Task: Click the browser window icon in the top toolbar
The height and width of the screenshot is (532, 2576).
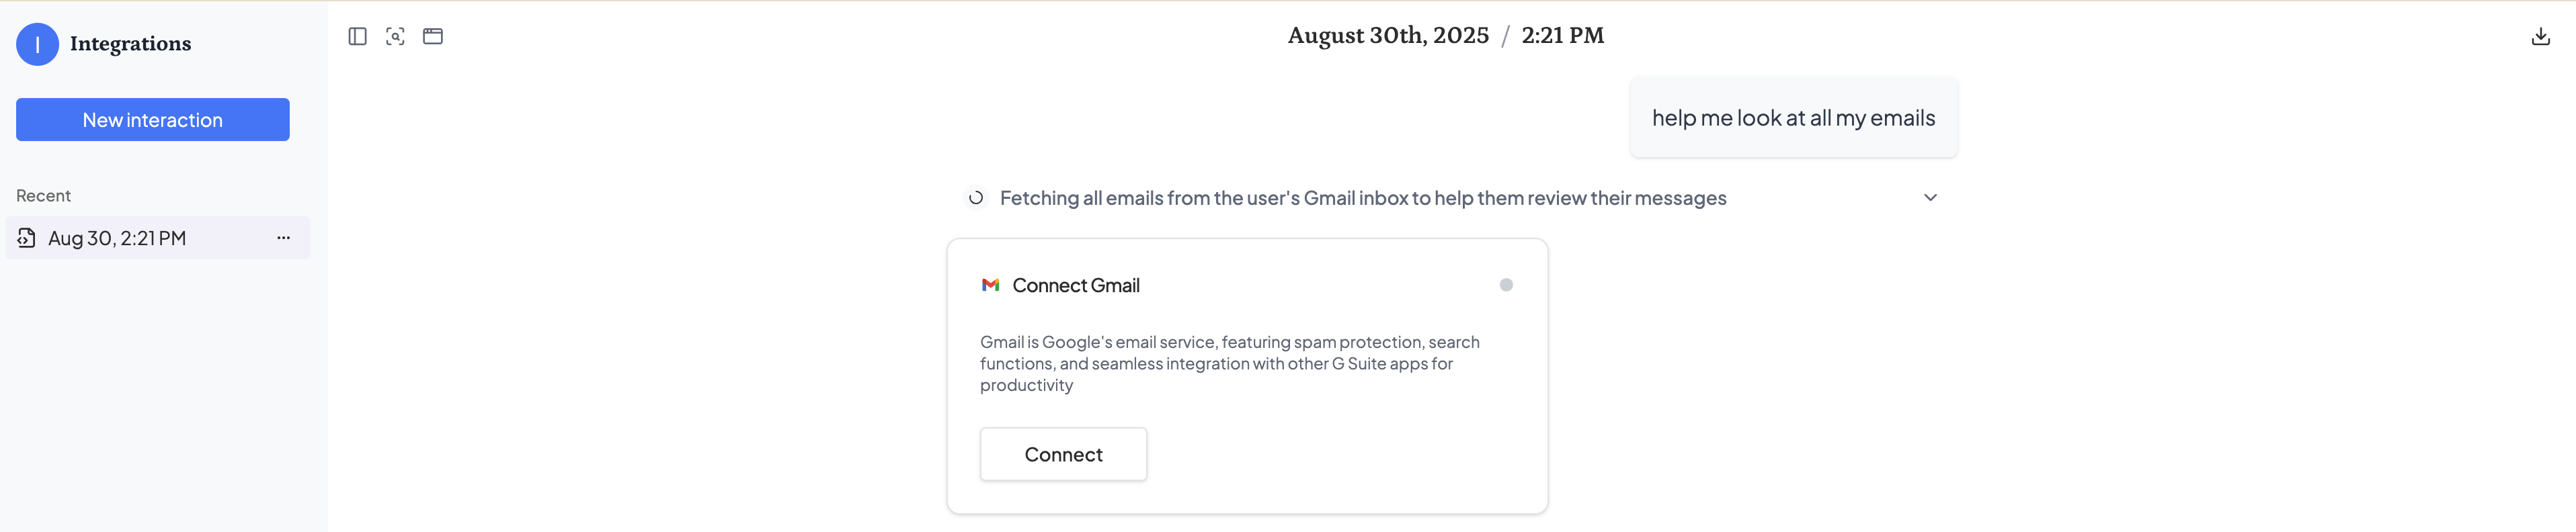Action: (x=433, y=36)
